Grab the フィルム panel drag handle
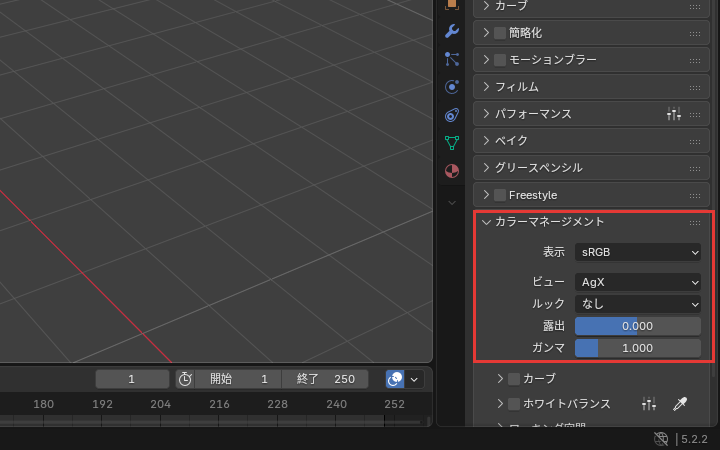 tap(695, 87)
